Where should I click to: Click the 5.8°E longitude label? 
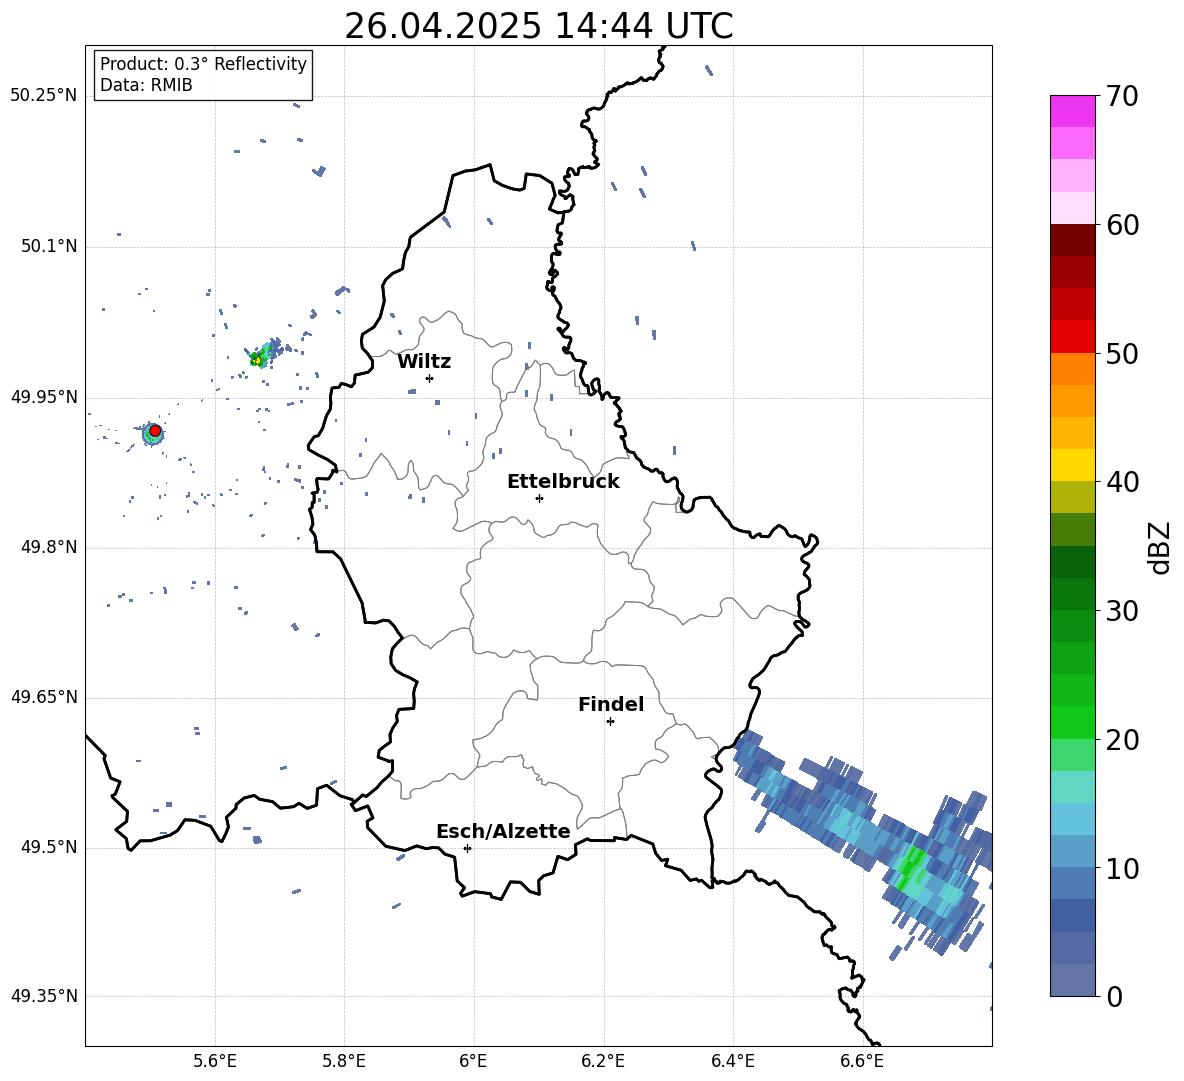point(344,1061)
